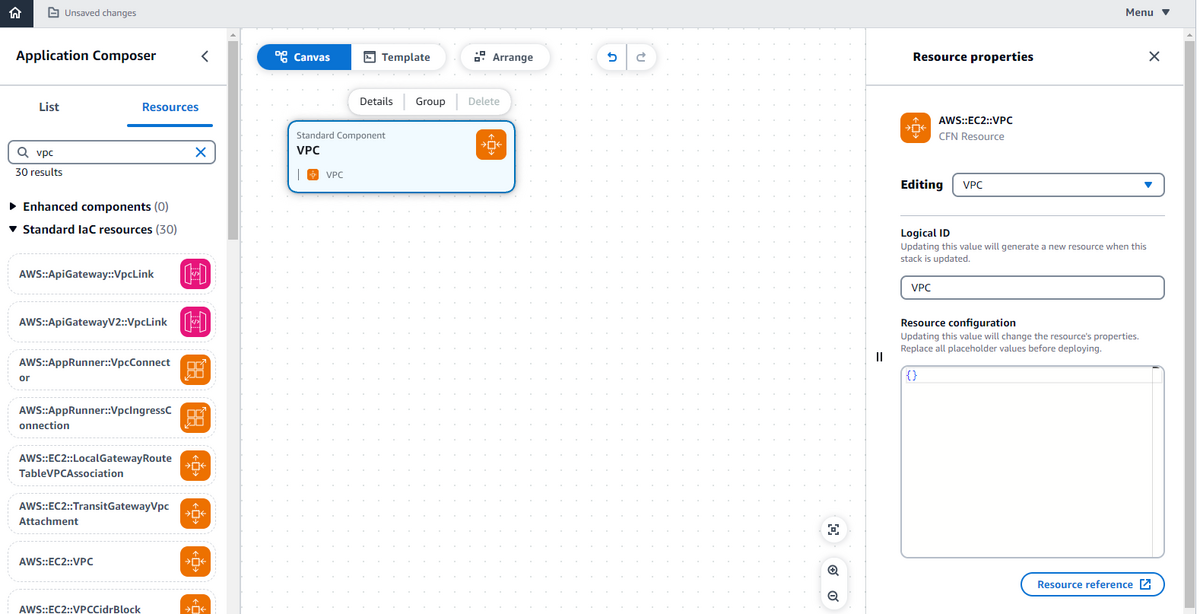Viewport: 1200px width, 614px height.
Task: Click Group in card toolbar
Action: pyautogui.click(x=430, y=101)
